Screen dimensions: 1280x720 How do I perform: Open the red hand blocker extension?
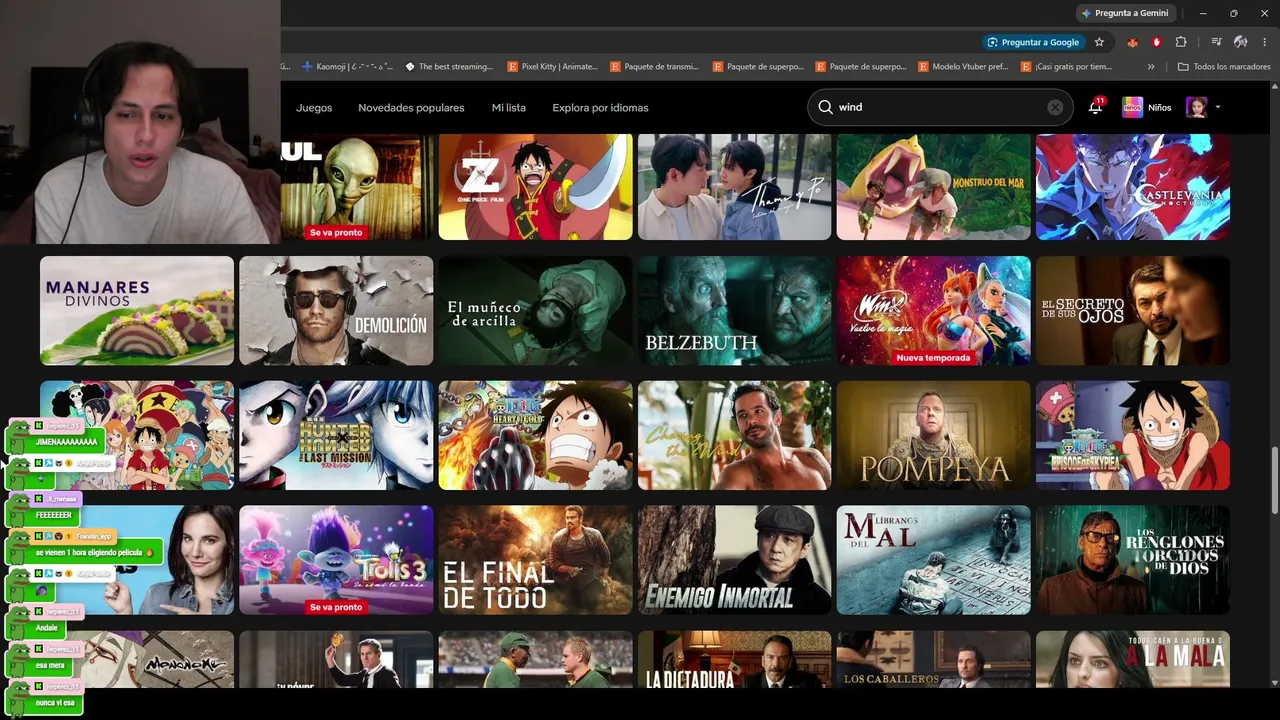[x=1157, y=42]
